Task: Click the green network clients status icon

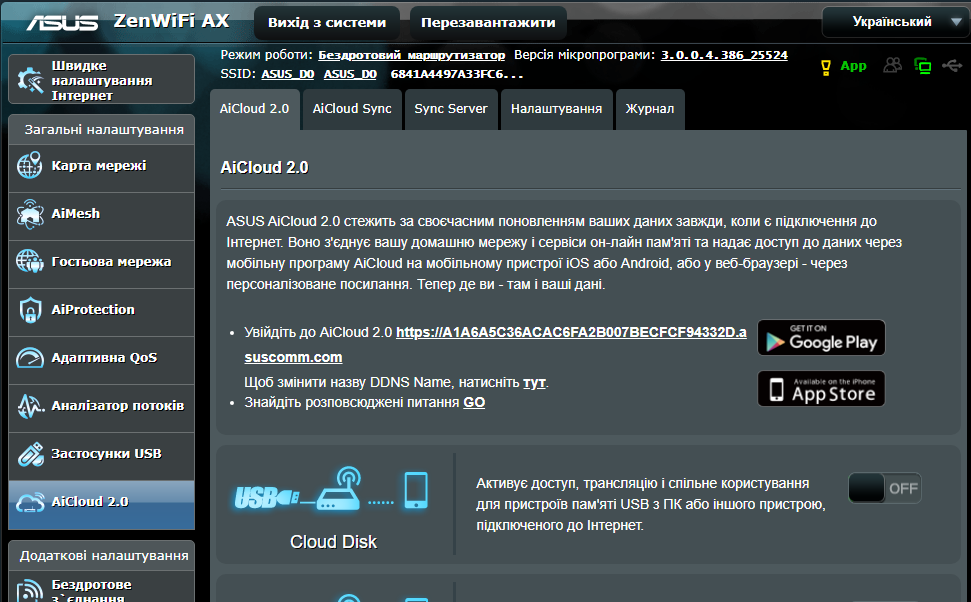Action: pyautogui.click(x=923, y=66)
